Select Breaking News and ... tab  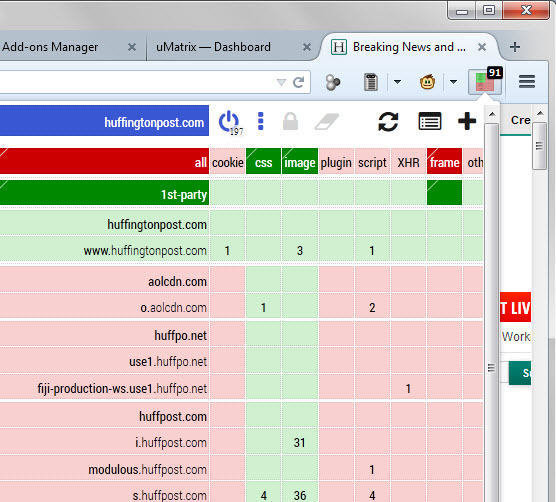(410, 47)
